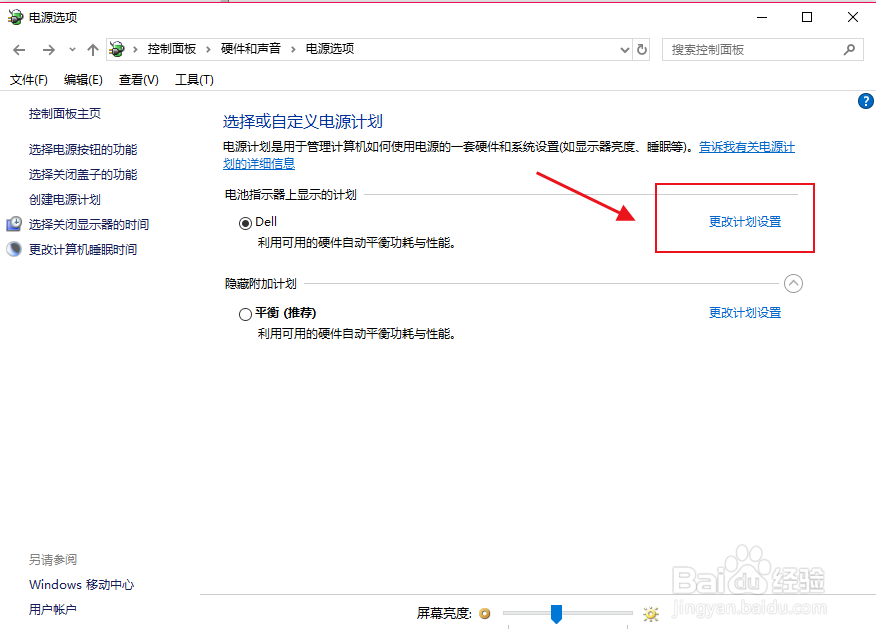The height and width of the screenshot is (638, 876).
Task: Collapse the 隐藏附加计划 section chevron
Action: (794, 283)
